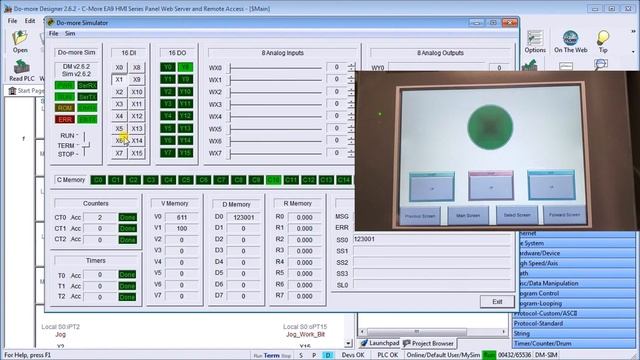Click the WX1 value spinner arrows

[x=352, y=79]
